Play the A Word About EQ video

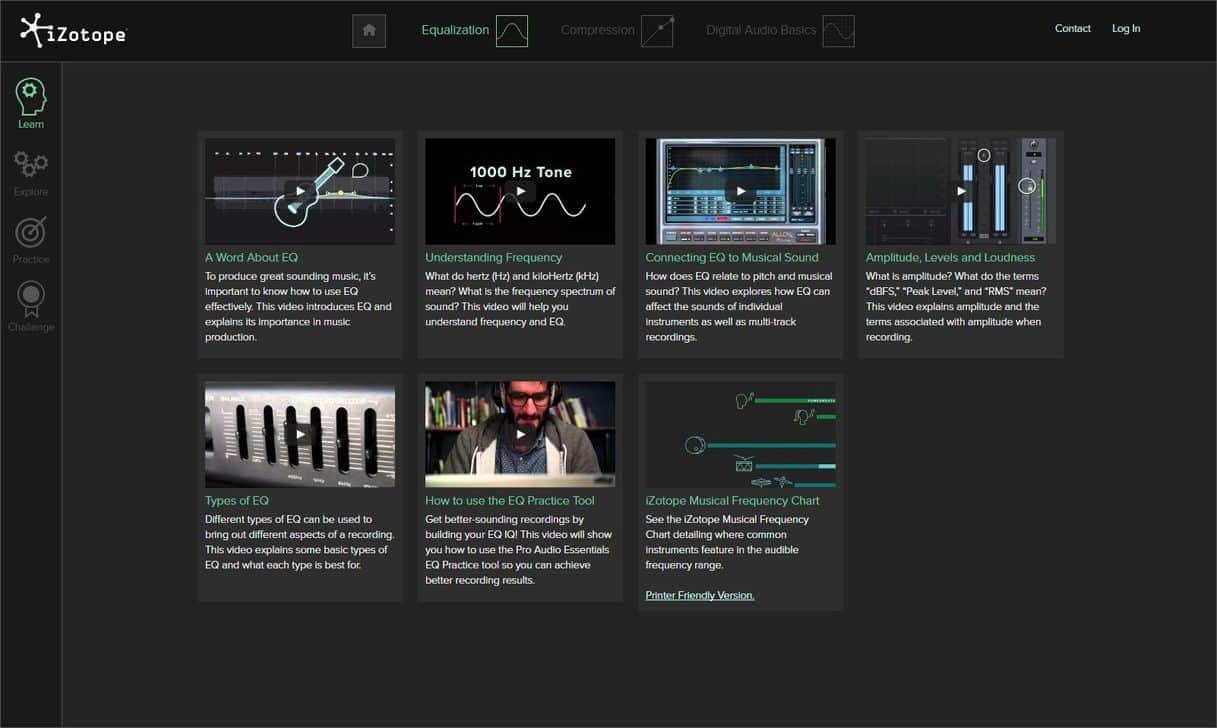(300, 191)
